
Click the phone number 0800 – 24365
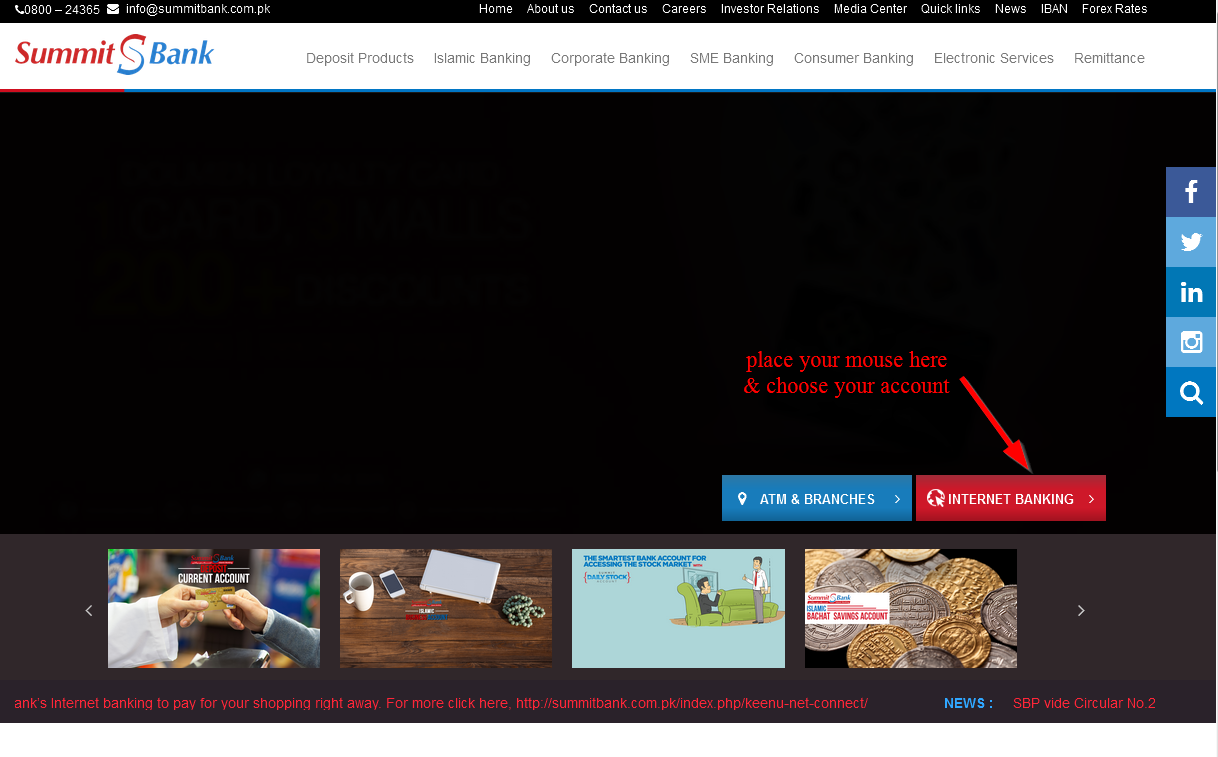coord(62,10)
